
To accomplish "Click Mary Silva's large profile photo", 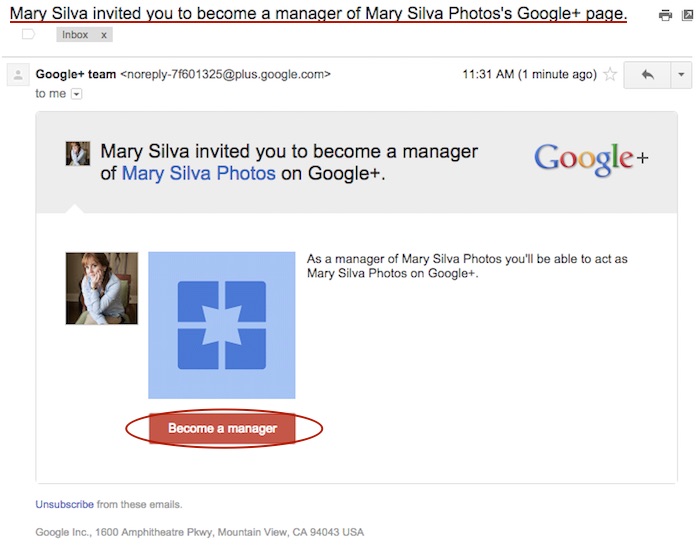I will tap(101, 288).
